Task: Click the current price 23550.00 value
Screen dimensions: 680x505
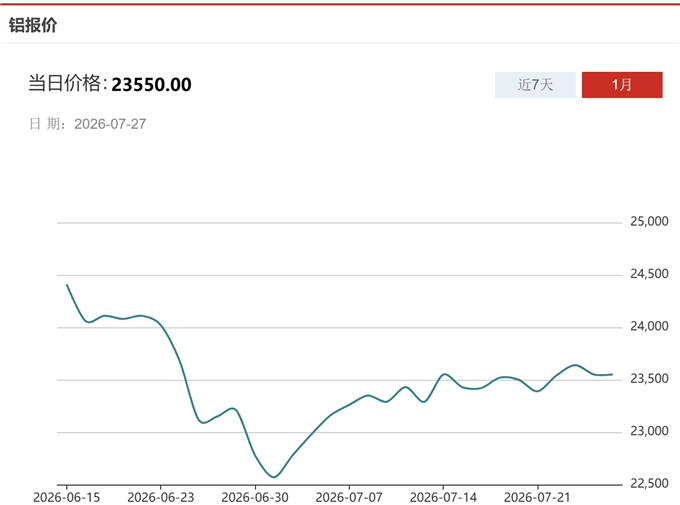Action: 151,85
